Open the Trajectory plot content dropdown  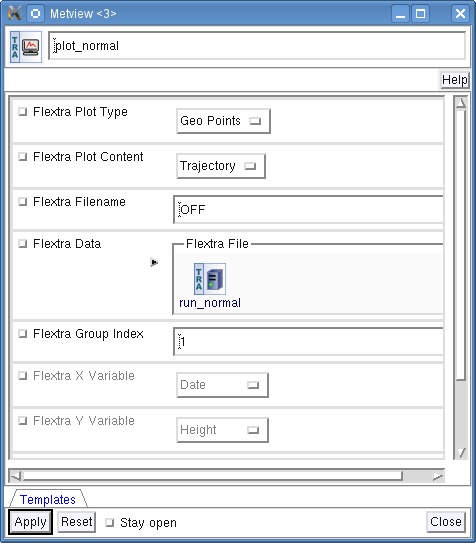(221, 166)
